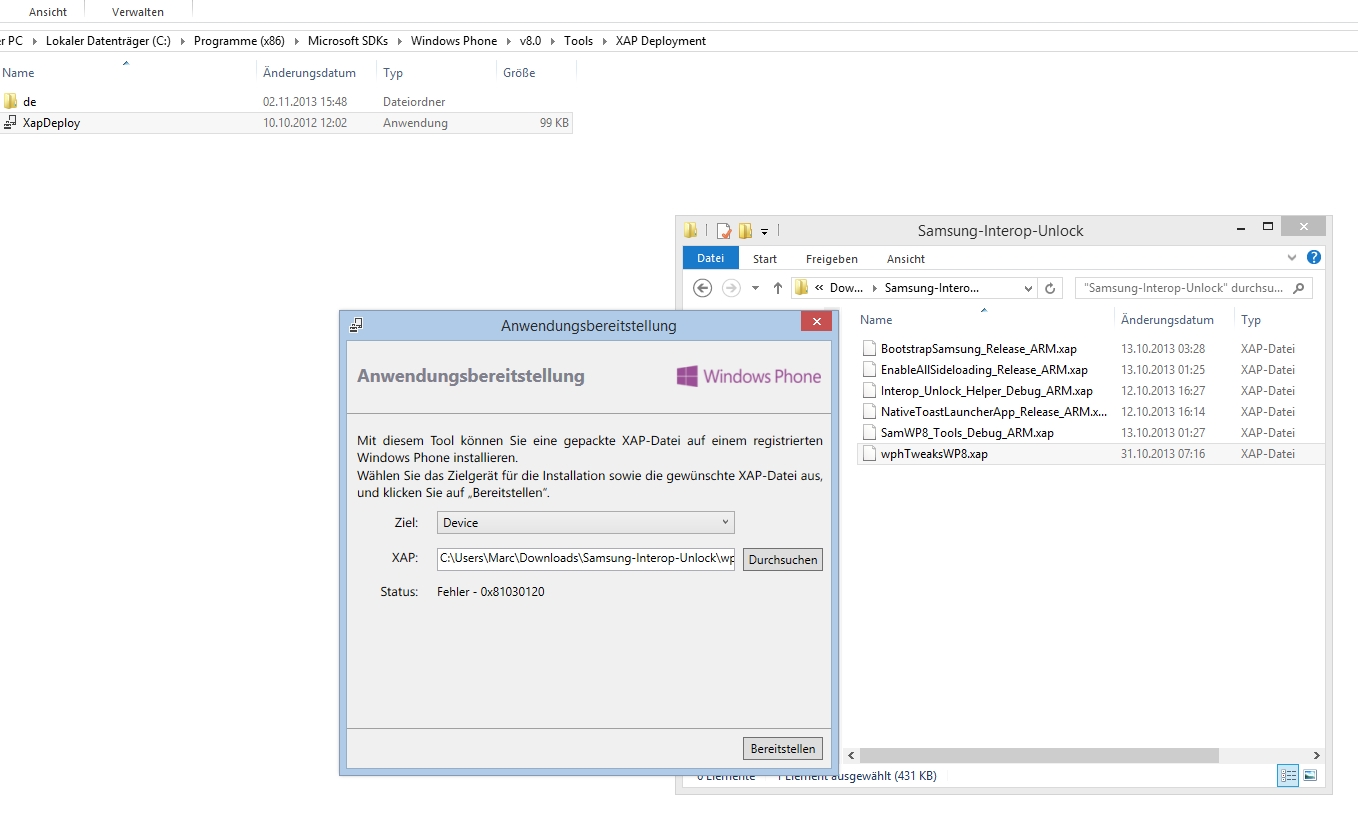This screenshot has height=816, width=1358.
Task: Click 'Samsung-Intero...' segment in Samsung address bar
Action: pyautogui.click(x=932, y=288)
